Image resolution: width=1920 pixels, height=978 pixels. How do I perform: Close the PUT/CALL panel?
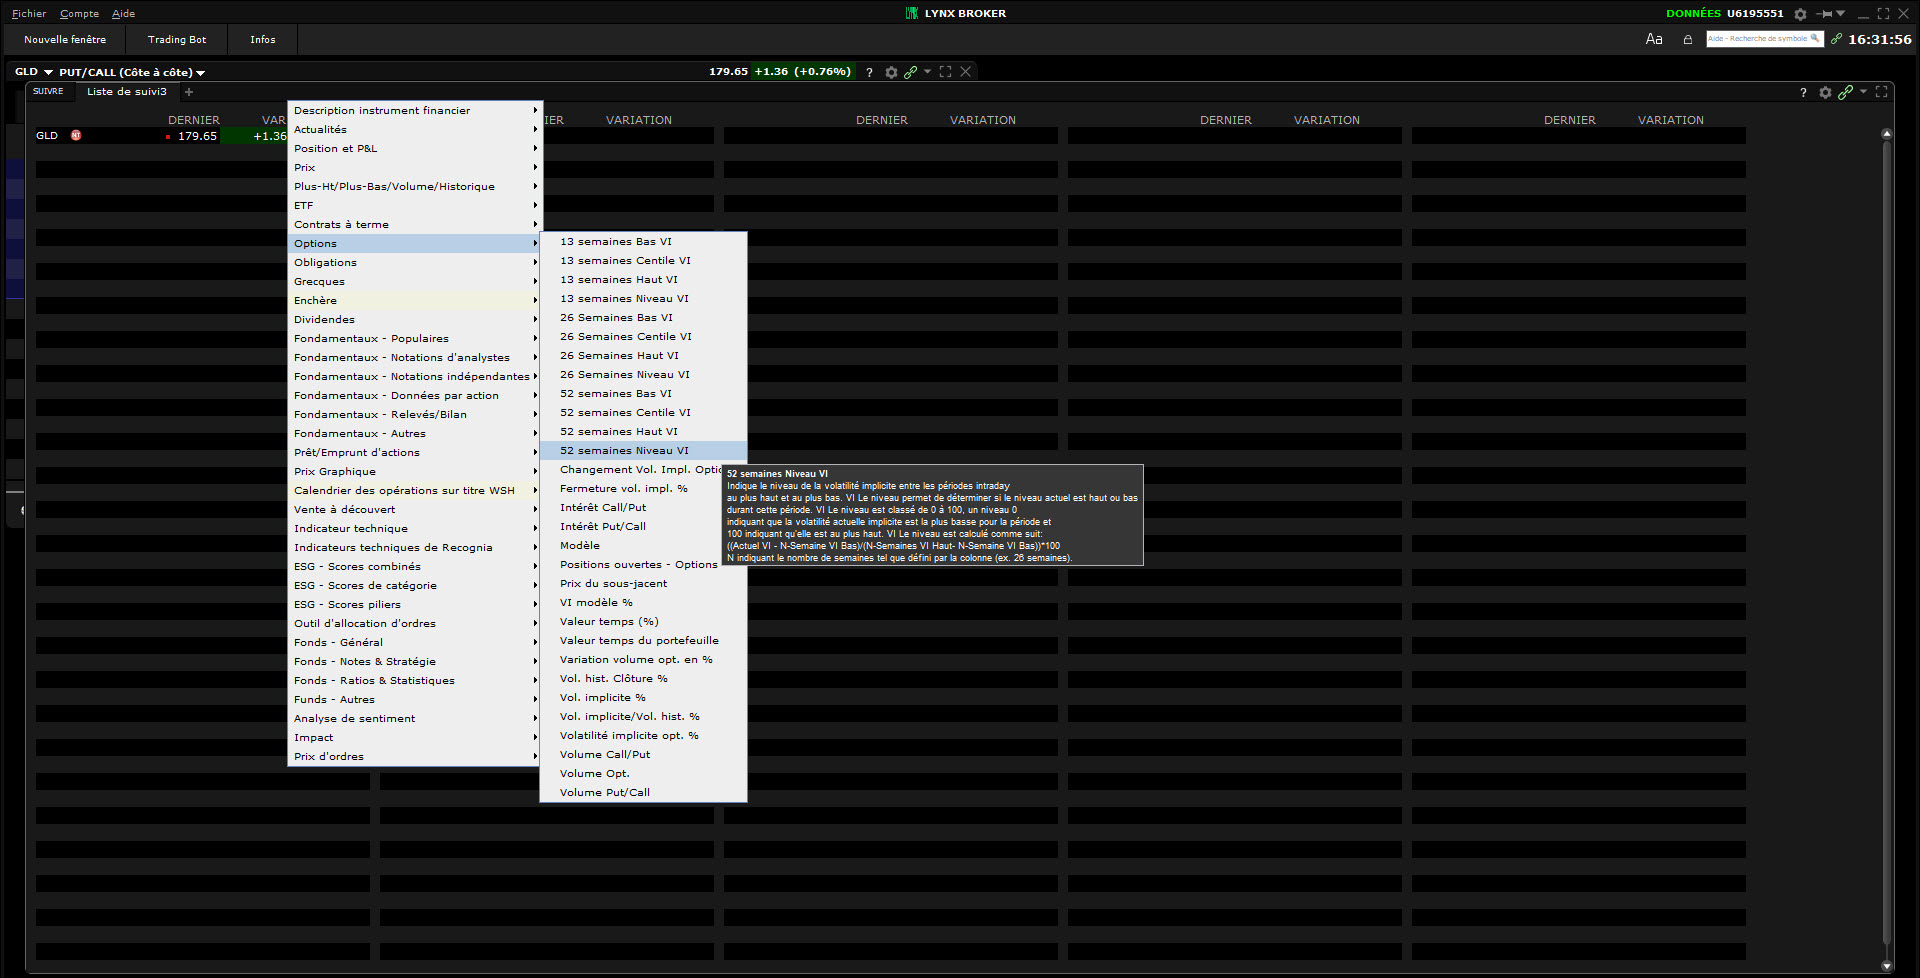click(965, 72)
